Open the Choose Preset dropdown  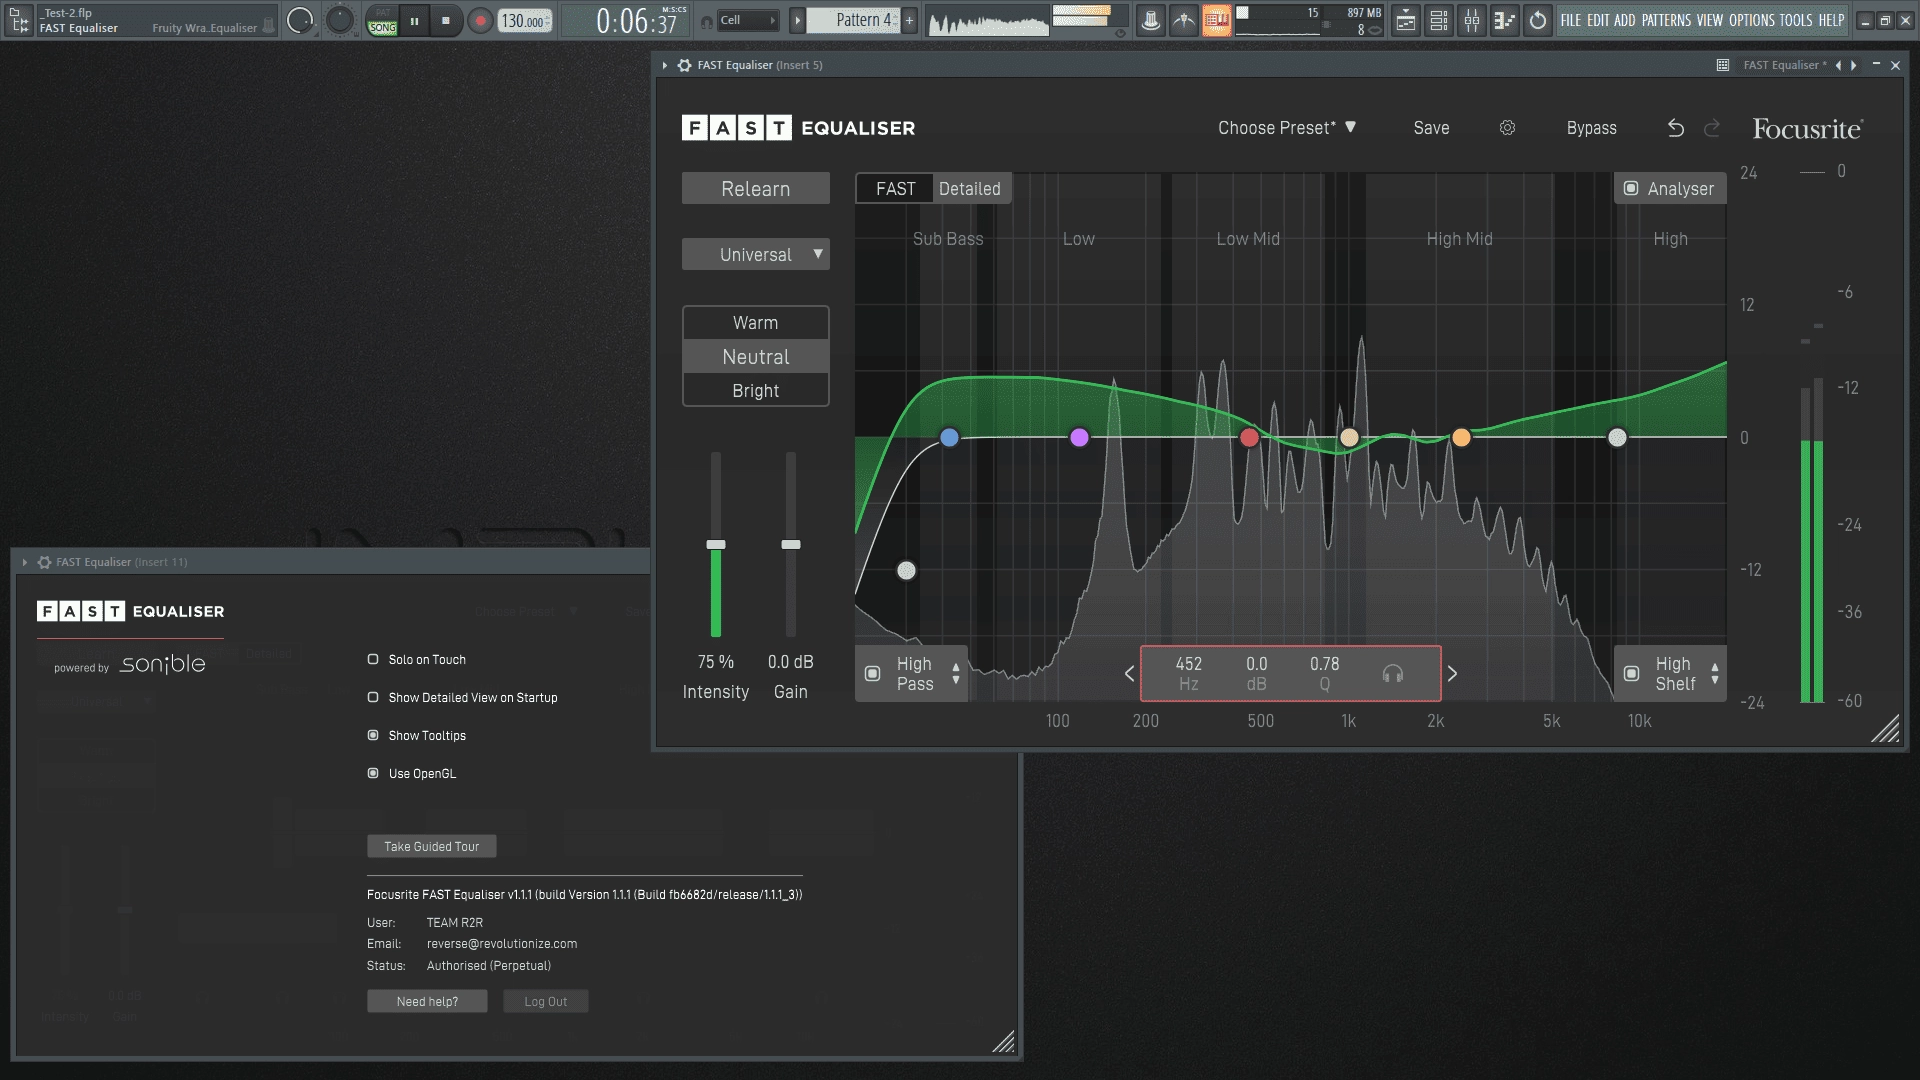1287,128
